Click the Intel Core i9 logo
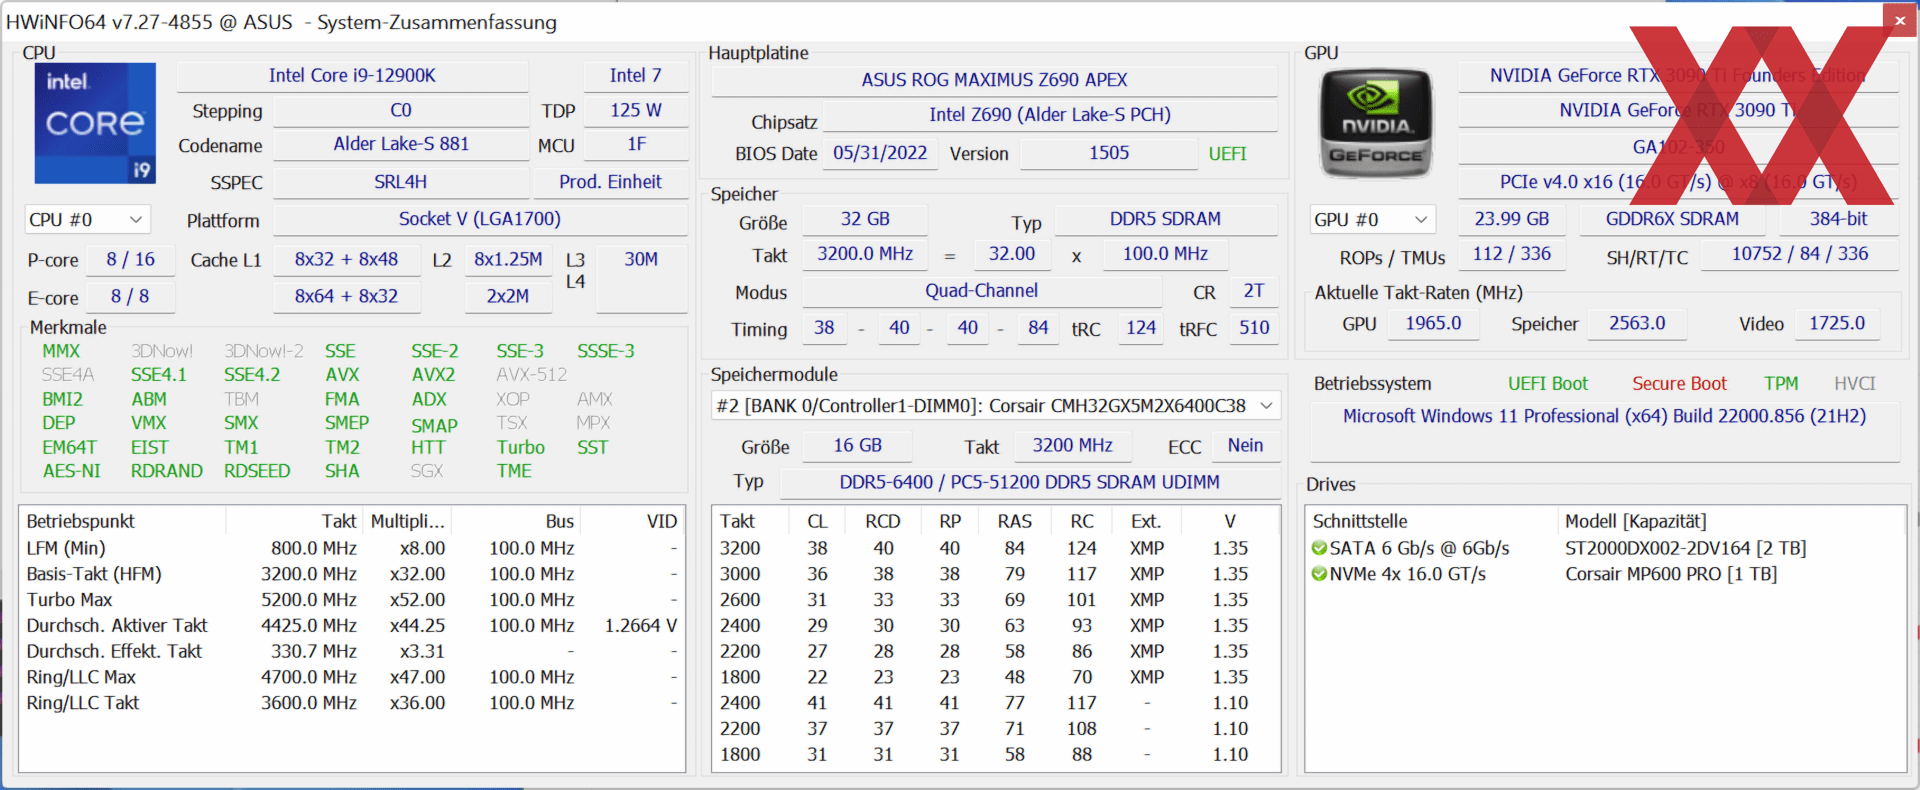1920x790 pixels. tap(95, 123)
